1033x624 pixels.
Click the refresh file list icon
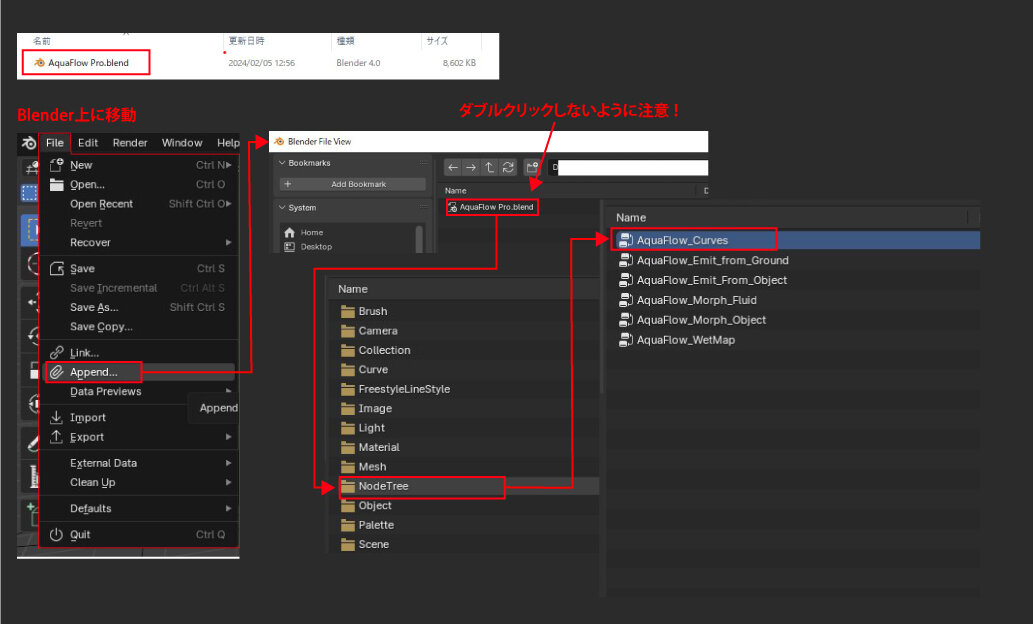pos(508,167)
